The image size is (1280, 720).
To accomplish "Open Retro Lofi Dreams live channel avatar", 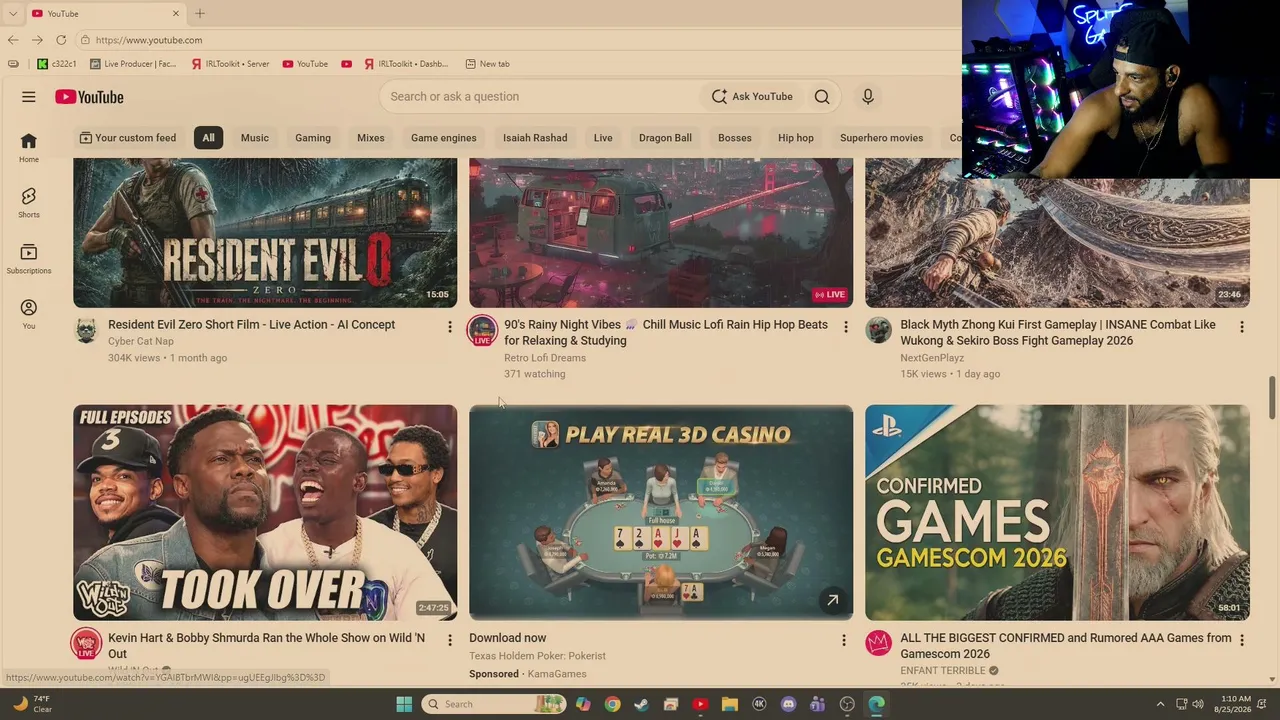I will tap(482, 331).
